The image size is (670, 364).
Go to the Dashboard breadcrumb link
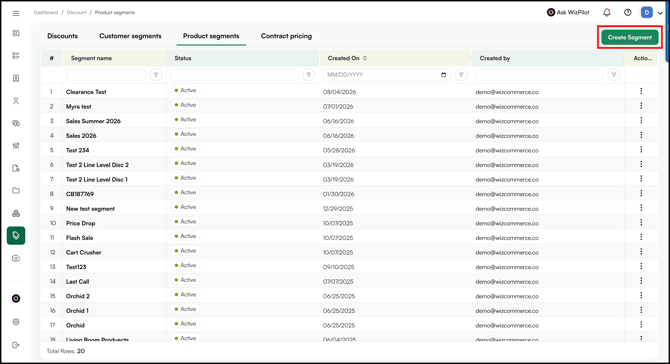tap(46, 12)
